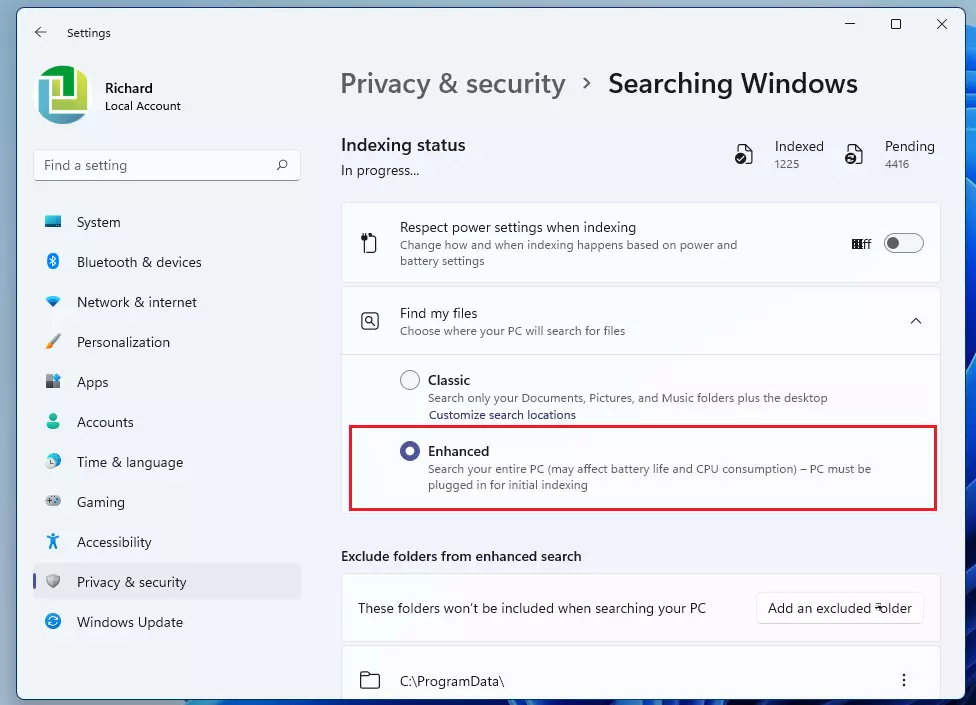Screen dimensions: 976x705
Task: Click the Accounts person icon
Action: click(53, 421)
